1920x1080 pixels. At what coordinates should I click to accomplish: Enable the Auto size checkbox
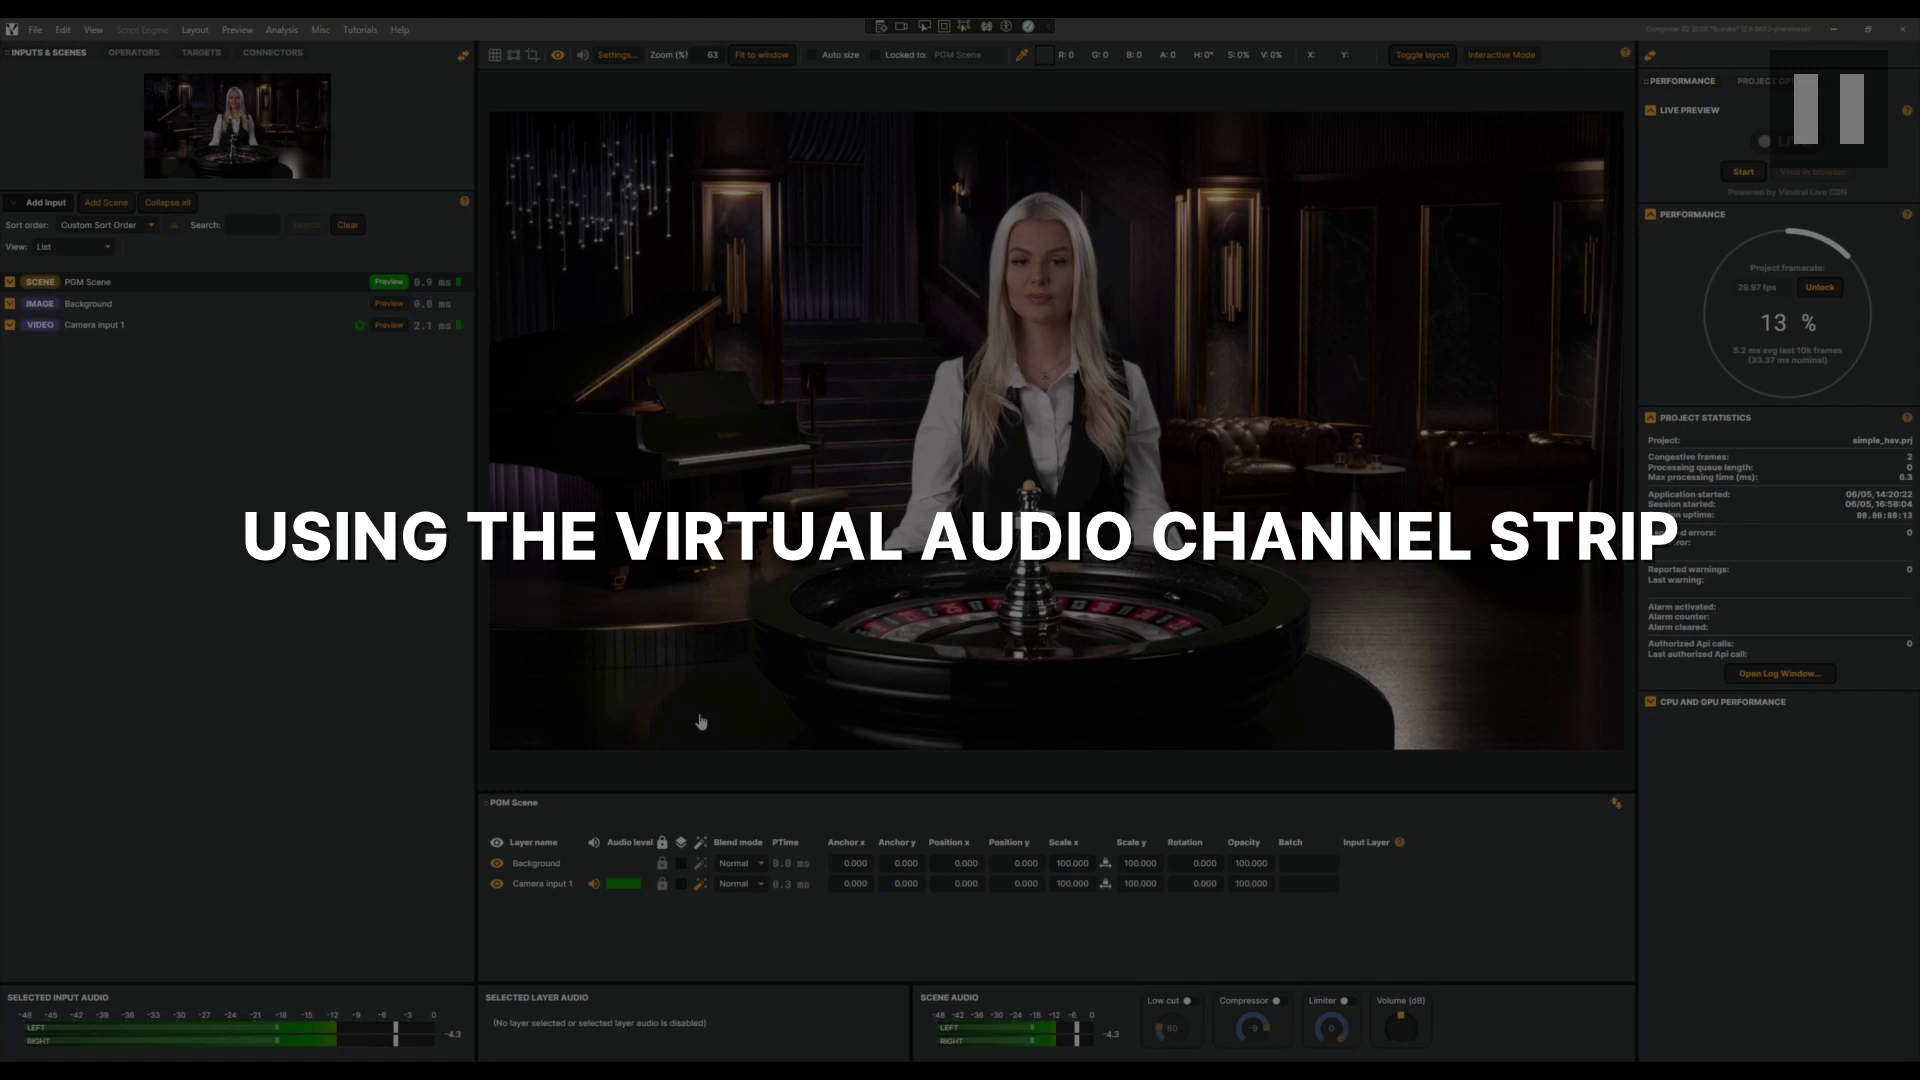pyautogui.click(x=812, y=55)
